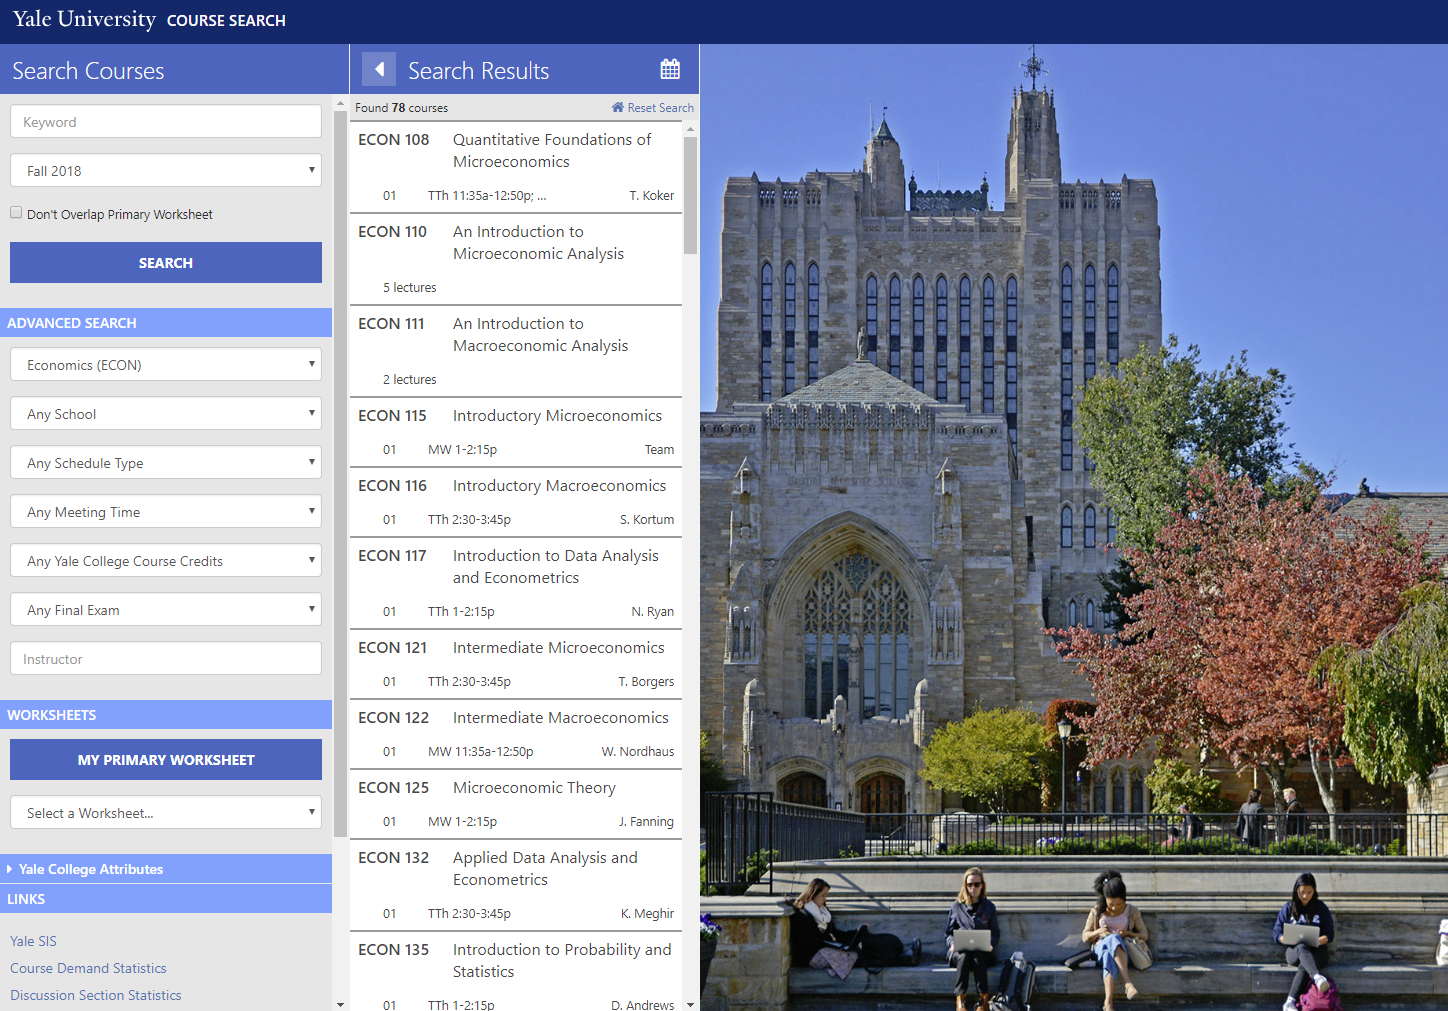Select ECON 115 Introductory Microeconomics
This screenshot has height=1011, width=1448.
516,432
